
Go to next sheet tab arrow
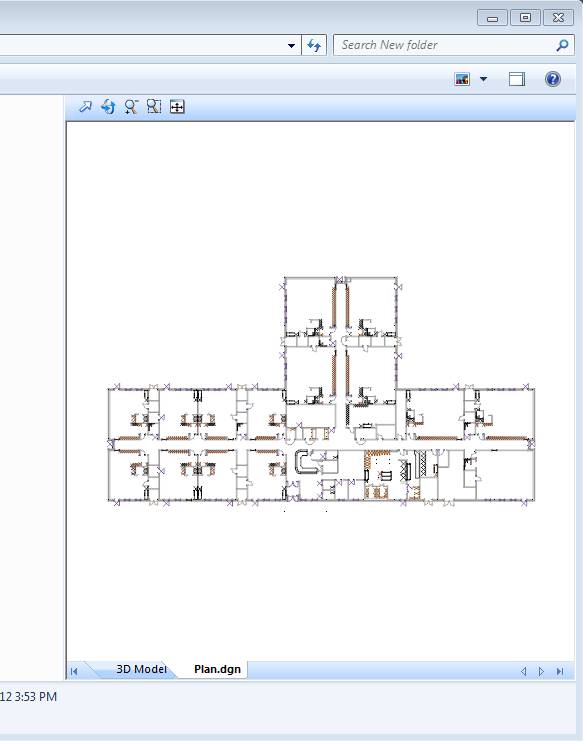point(541,671)
